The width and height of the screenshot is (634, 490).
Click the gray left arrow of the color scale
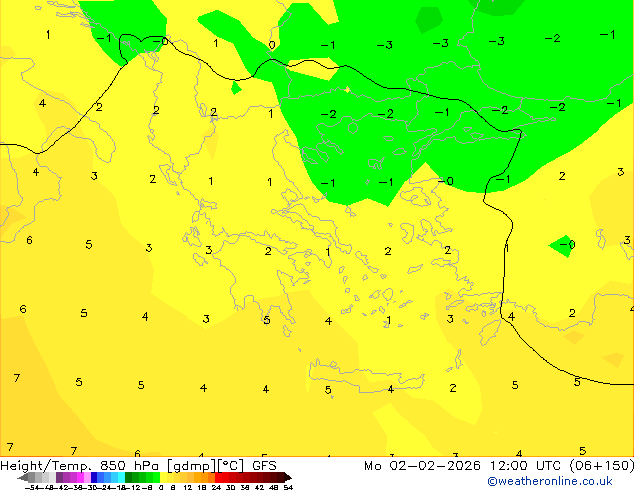click(22, 477)
